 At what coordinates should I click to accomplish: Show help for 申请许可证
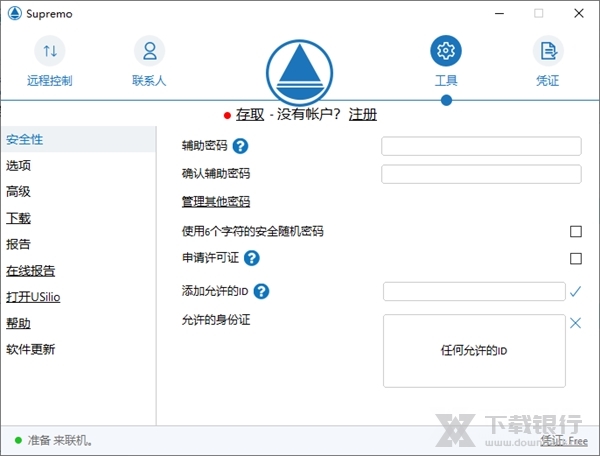coord(252,258)
